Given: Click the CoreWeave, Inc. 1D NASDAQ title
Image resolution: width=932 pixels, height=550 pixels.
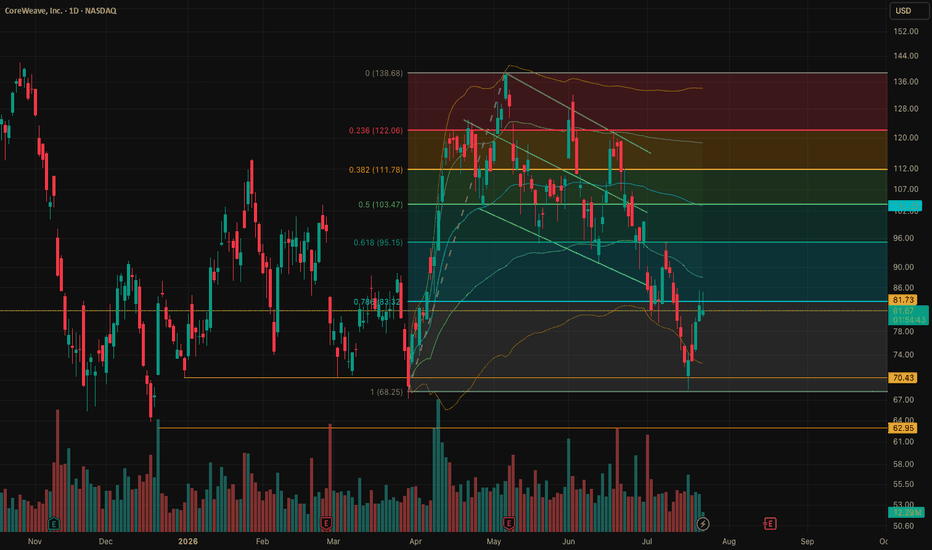Looking at the screenshot, I should tap(61, 11).
